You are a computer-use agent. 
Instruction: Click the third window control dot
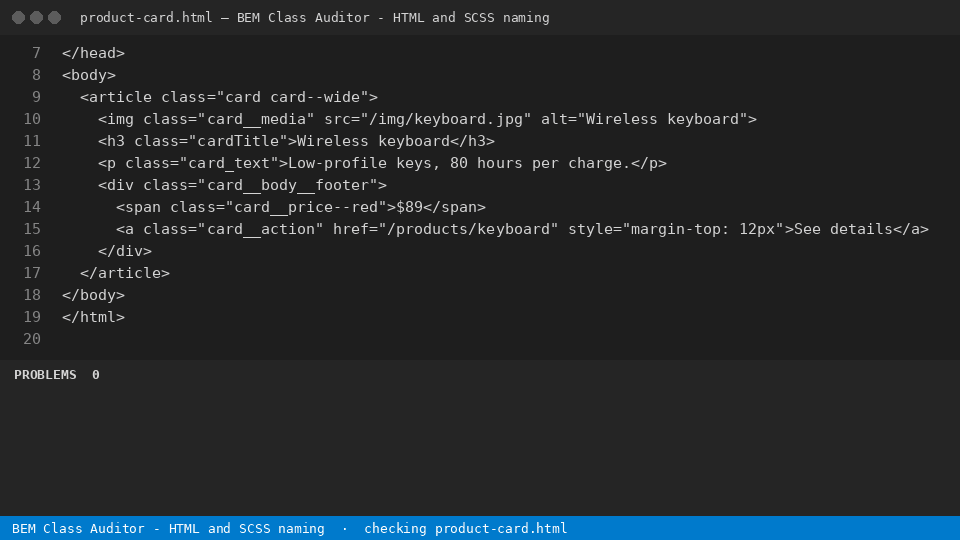point(54,18)
